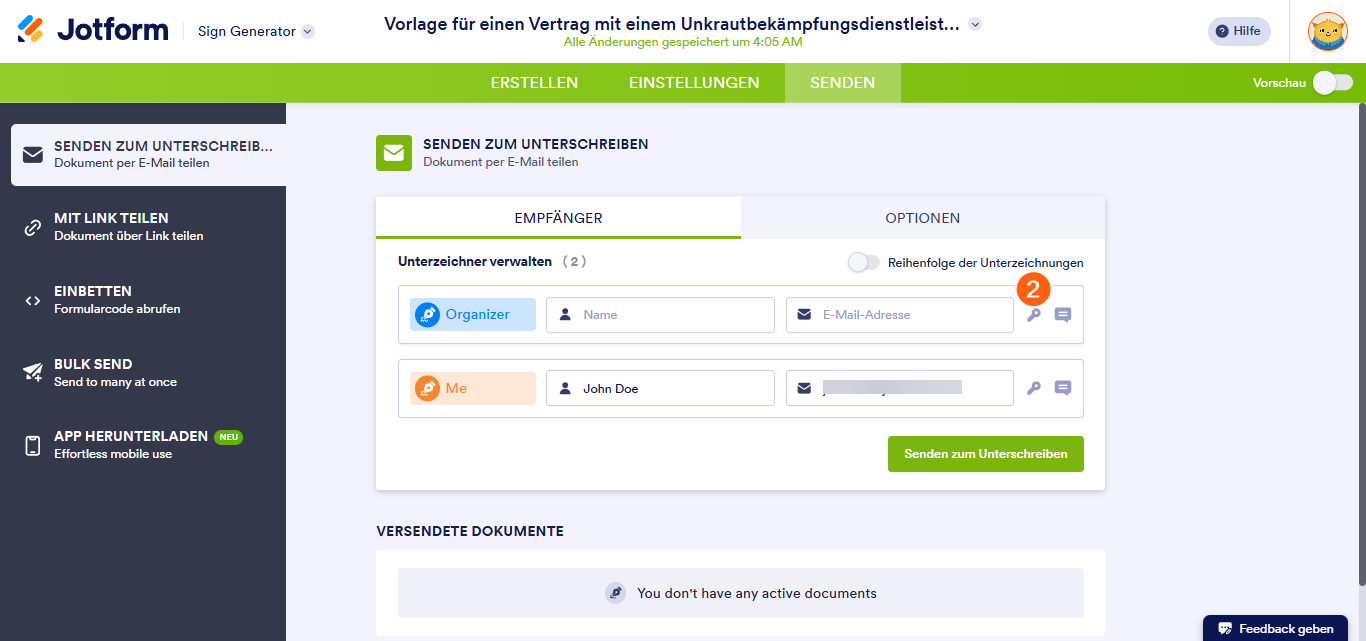Viewport: 1366px width, 641px height.
Task: Open the key icon on the Organizer row
Action: coord(1034,314)
